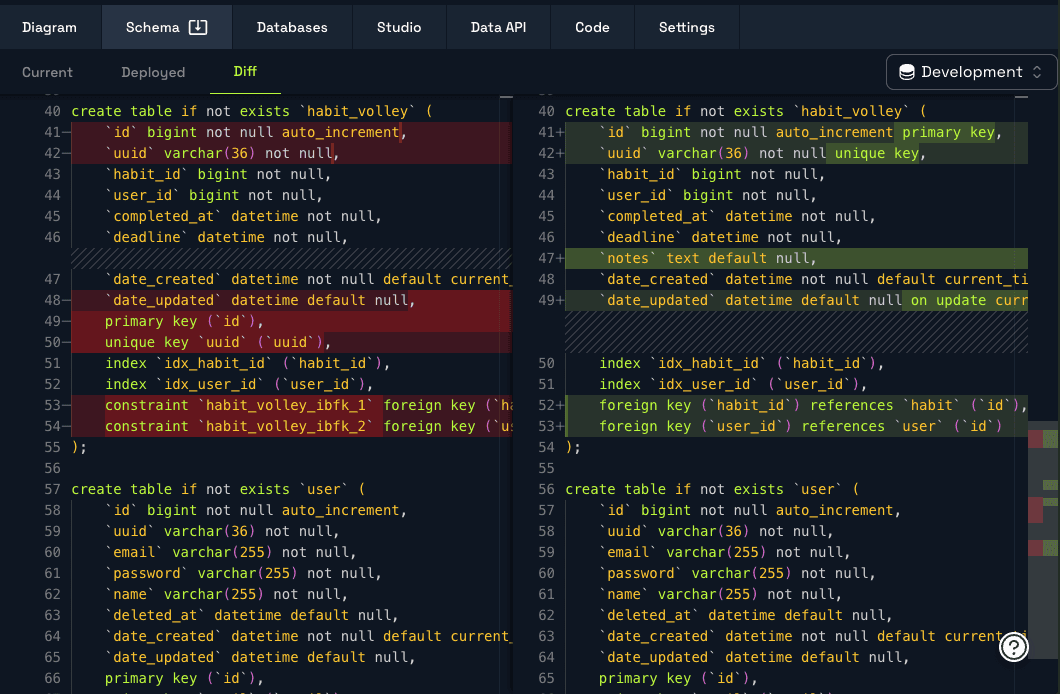Click right pane 'unique key' addition on line 42
The image size is (1060, 694).
pyautogui.click(x=877, y=153)
